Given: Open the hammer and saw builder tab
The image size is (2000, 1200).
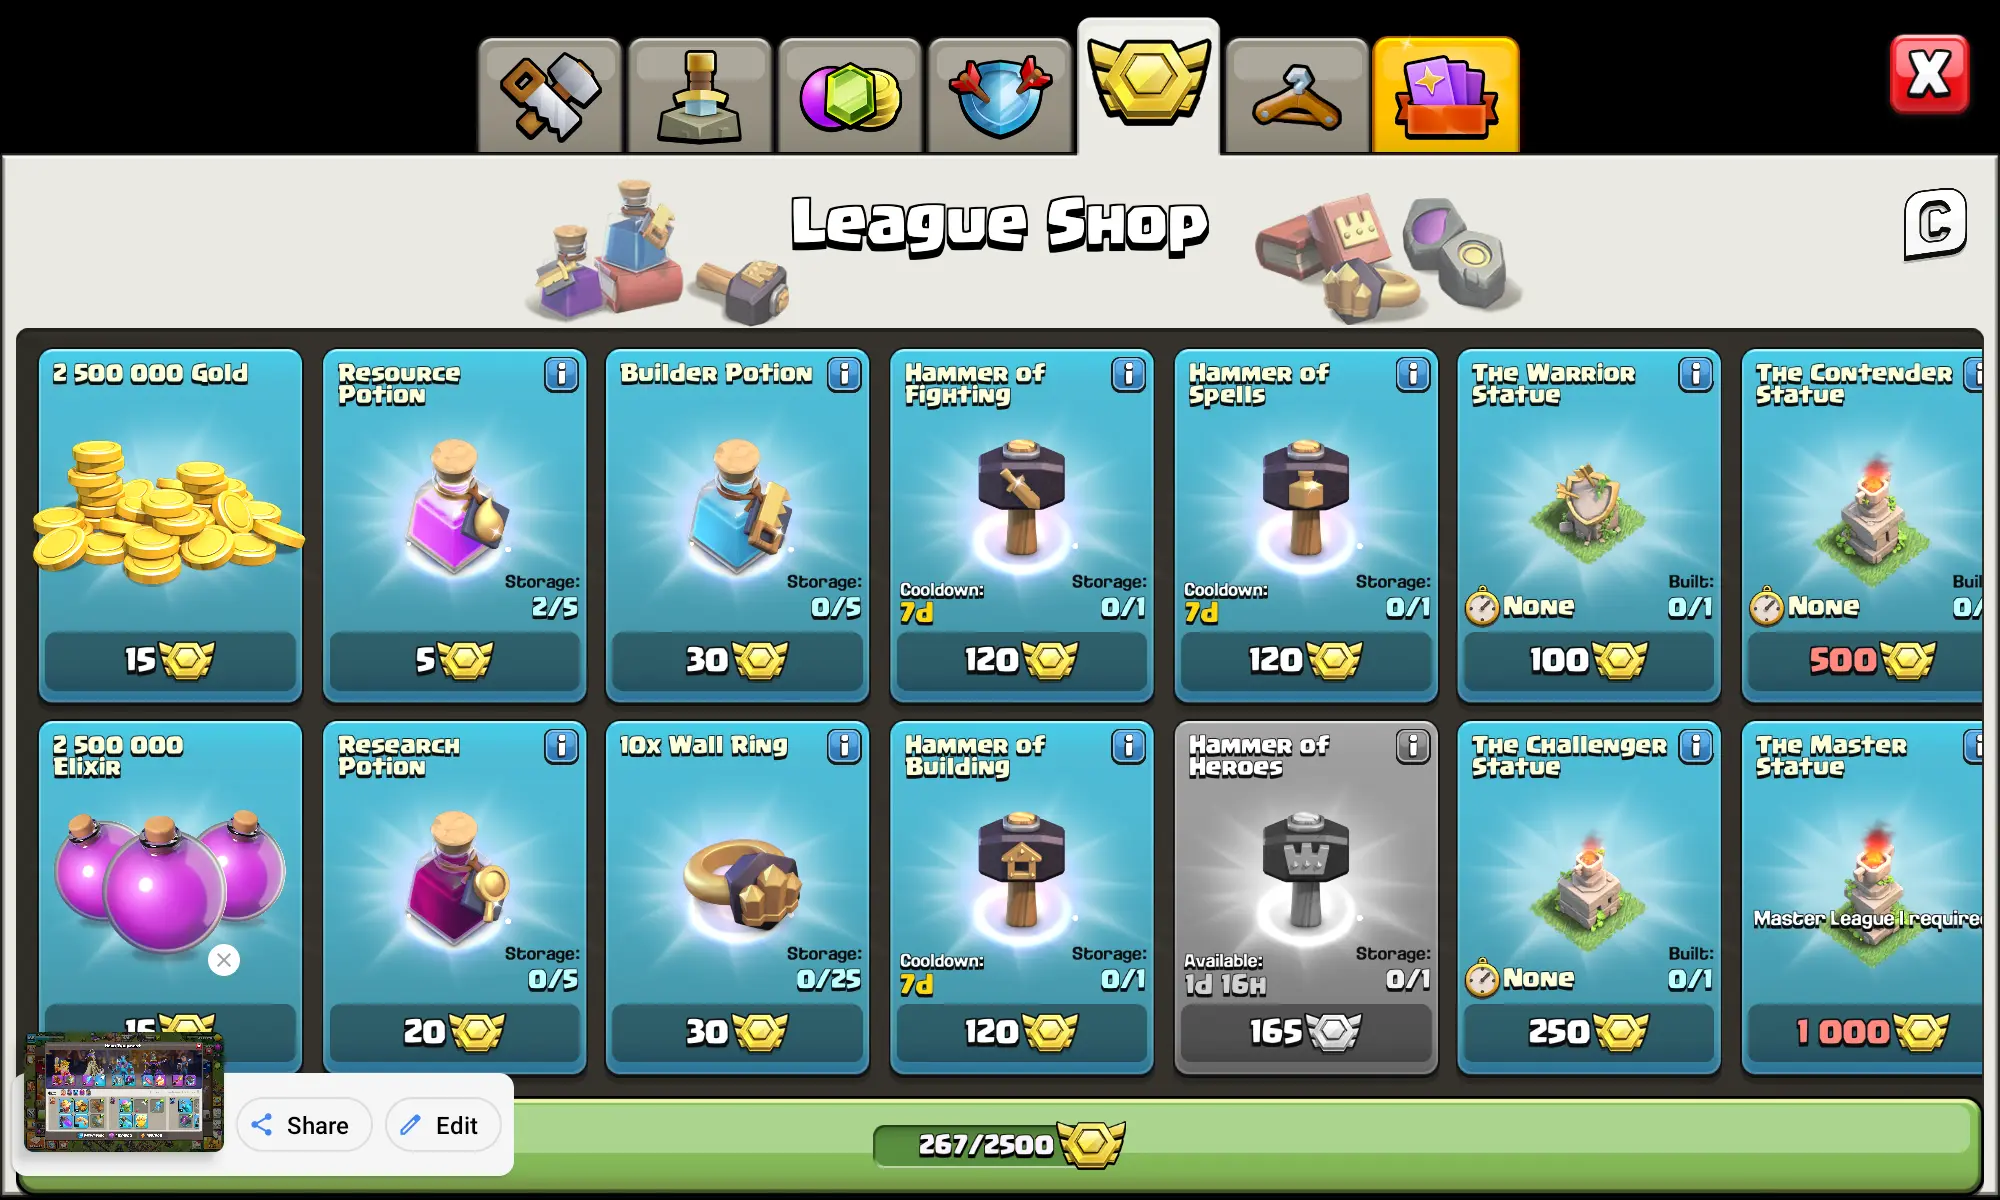Looking at the screenshot, I should [x=550, y=96].
